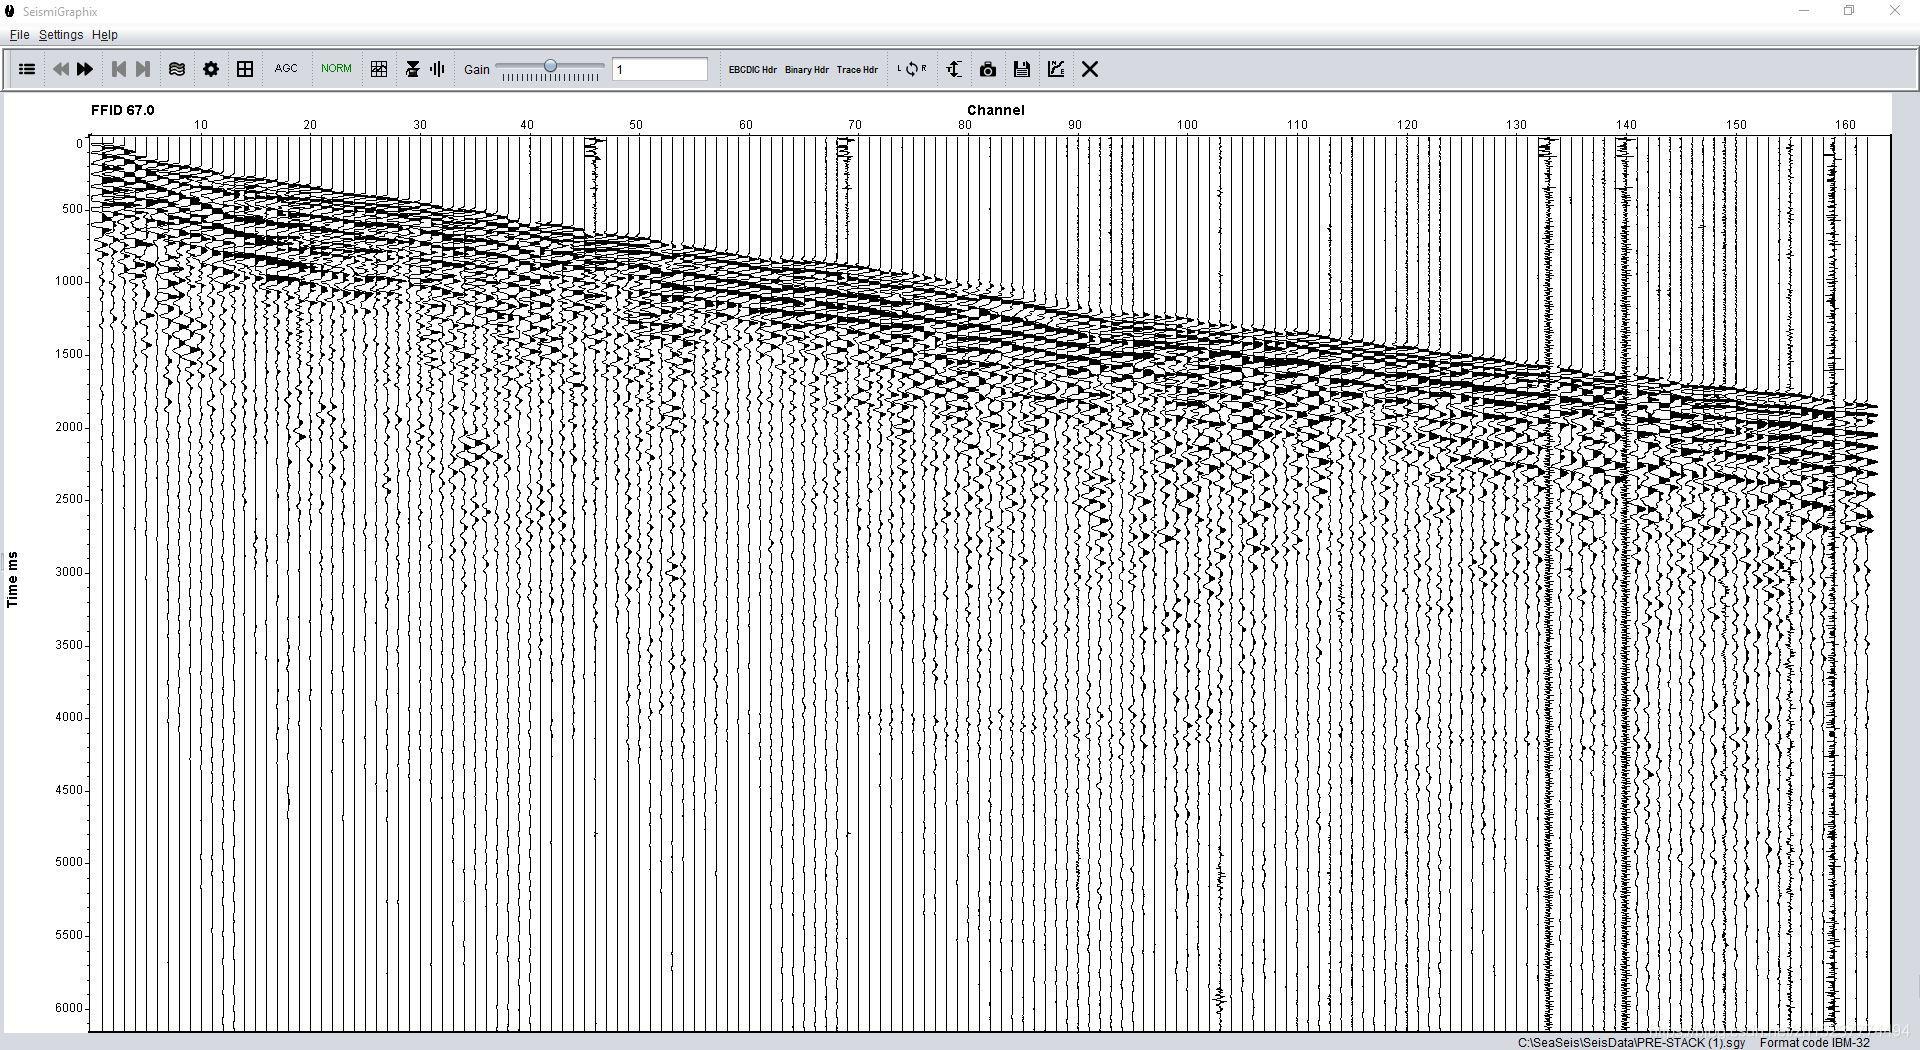Go to previous record with double-left arrow

point(60,69)
